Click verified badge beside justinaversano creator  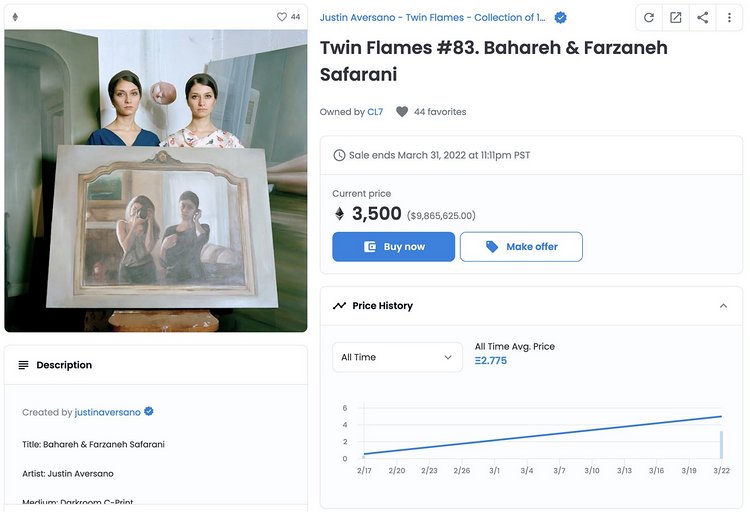point(149,412)
